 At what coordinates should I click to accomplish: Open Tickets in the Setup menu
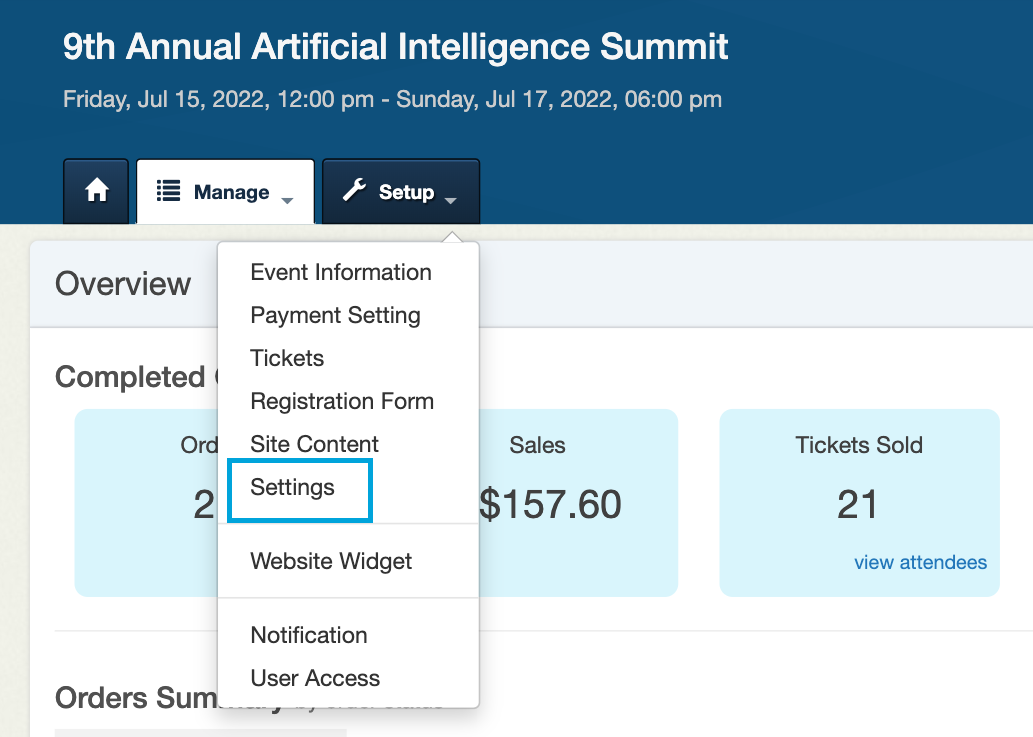[x=287, y=358]
